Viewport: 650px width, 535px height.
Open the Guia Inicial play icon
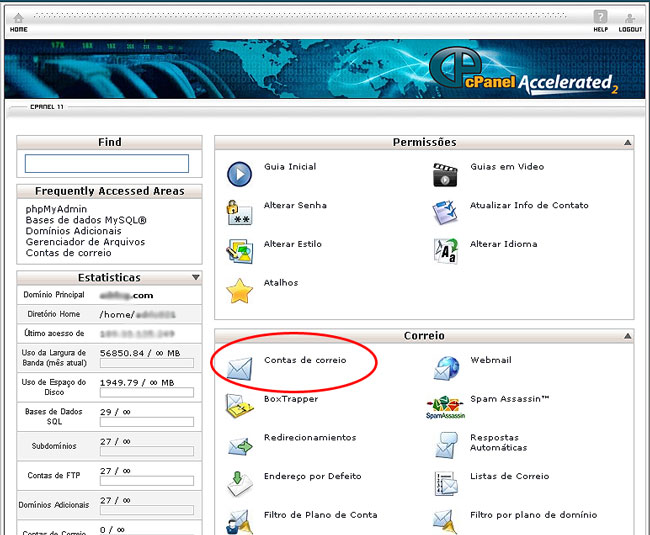pos(240,173)
